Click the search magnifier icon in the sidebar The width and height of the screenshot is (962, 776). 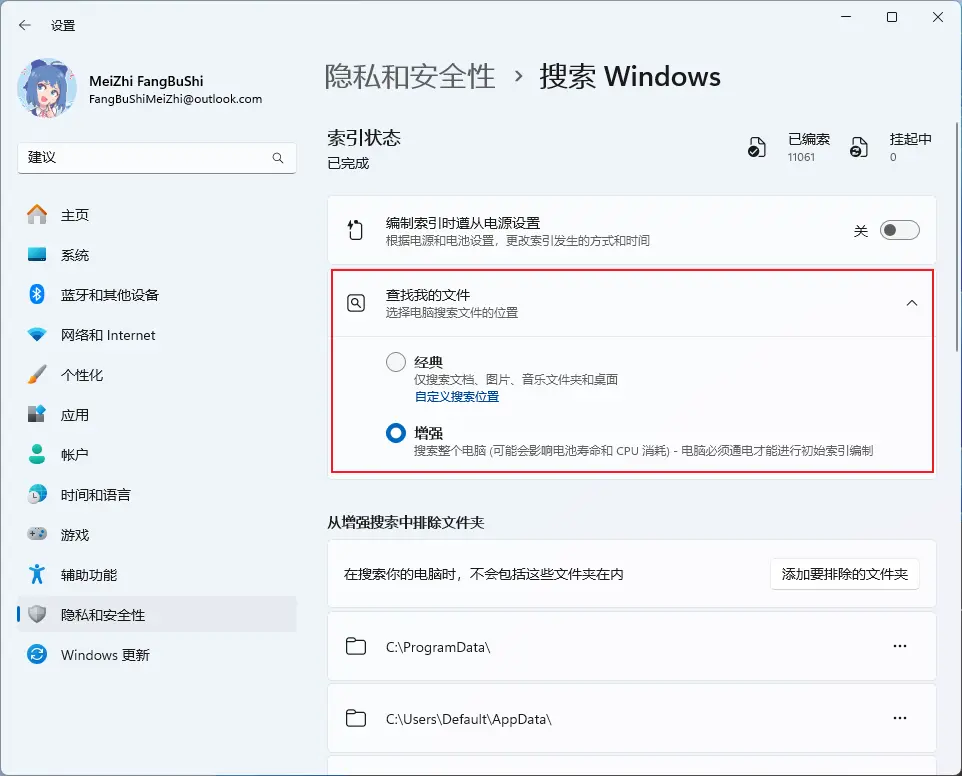click(x=278, y=158)
